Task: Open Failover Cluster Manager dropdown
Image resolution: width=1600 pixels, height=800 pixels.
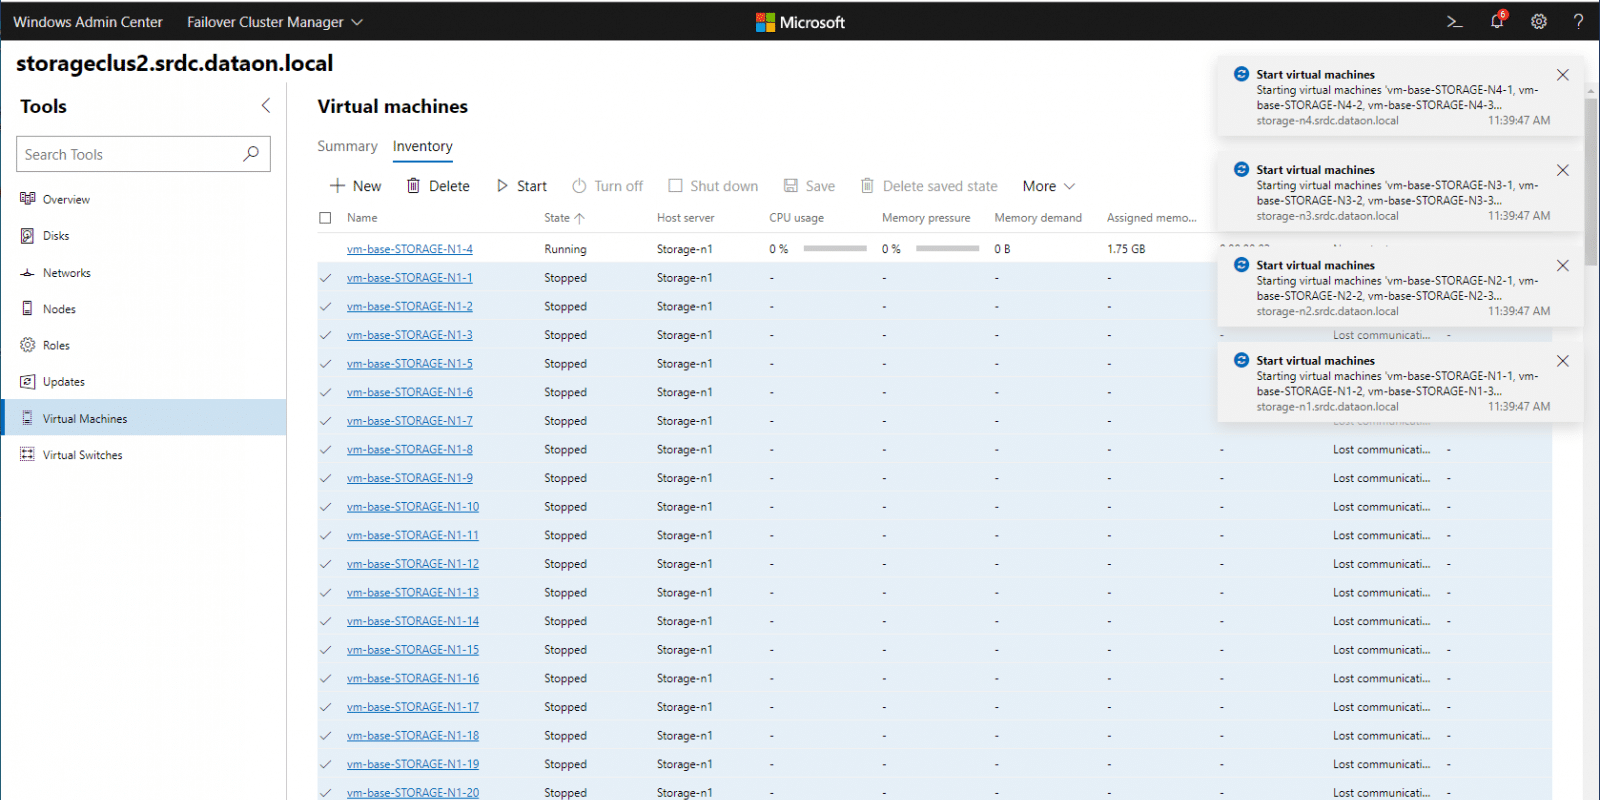Action: (275, 21)
